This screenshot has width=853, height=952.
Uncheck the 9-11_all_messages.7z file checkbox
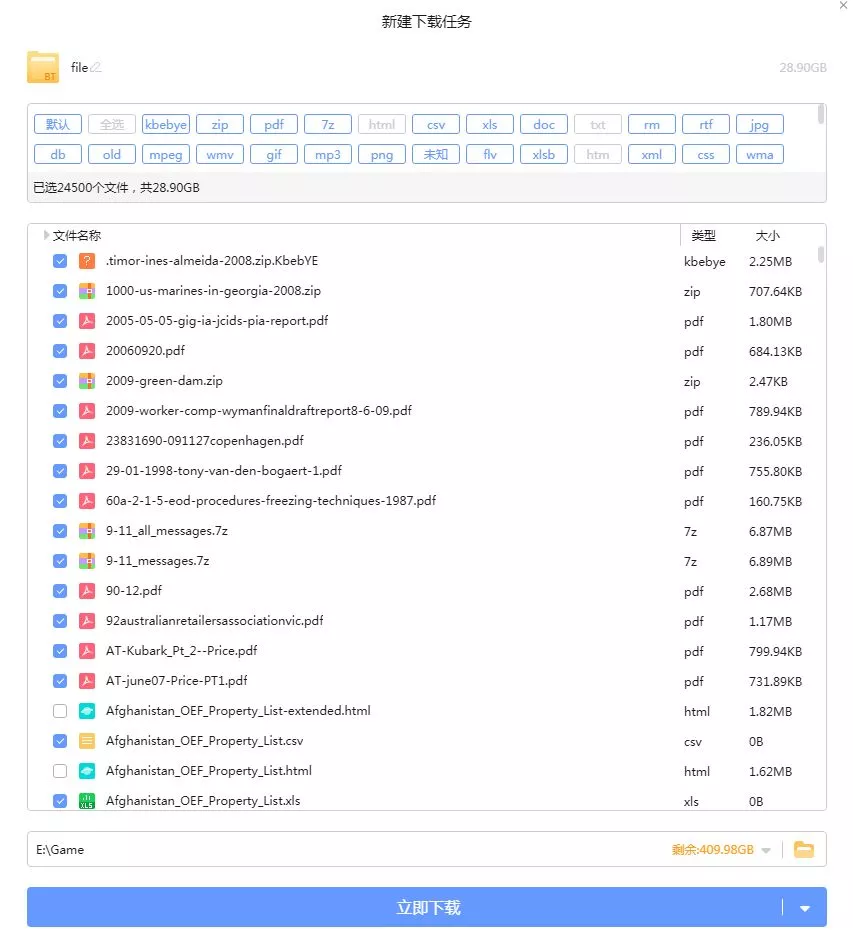coord(60,531)
